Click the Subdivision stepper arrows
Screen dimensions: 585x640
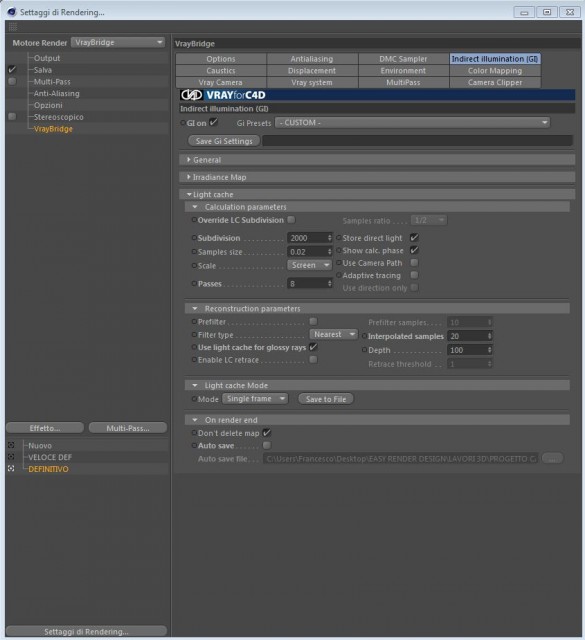coord(329,238)
